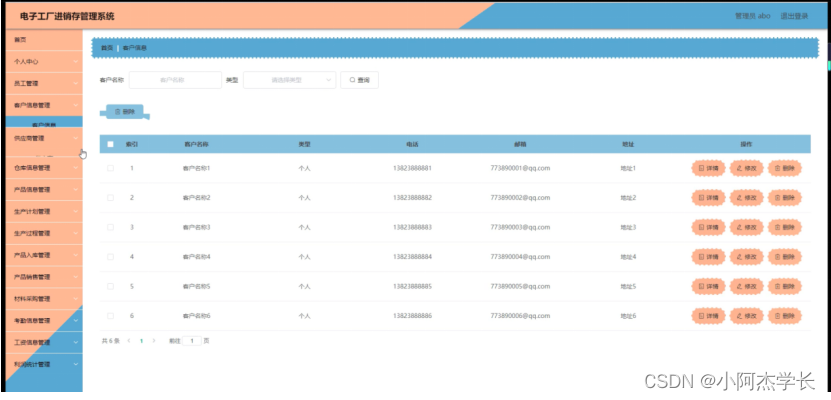
Task: View details of 客户名称5
Action: coord(708,287)
